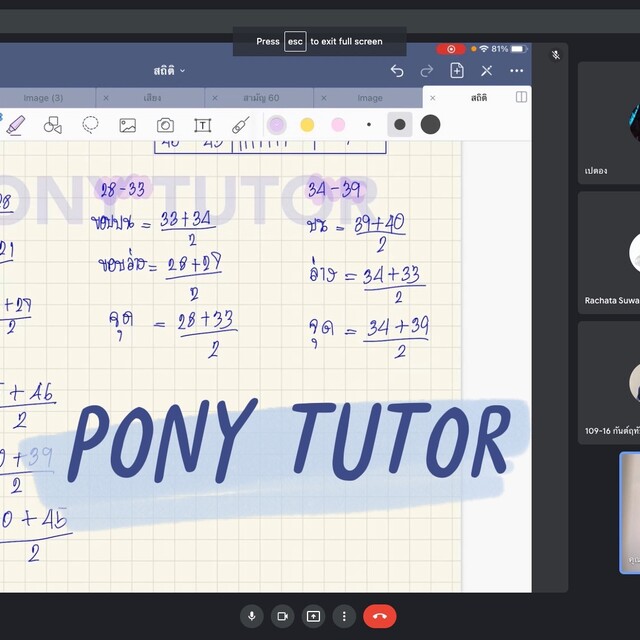Viewport: 640px width, 640px height.
Task: Pick the pink highlighter color
Action: [338, 125]
